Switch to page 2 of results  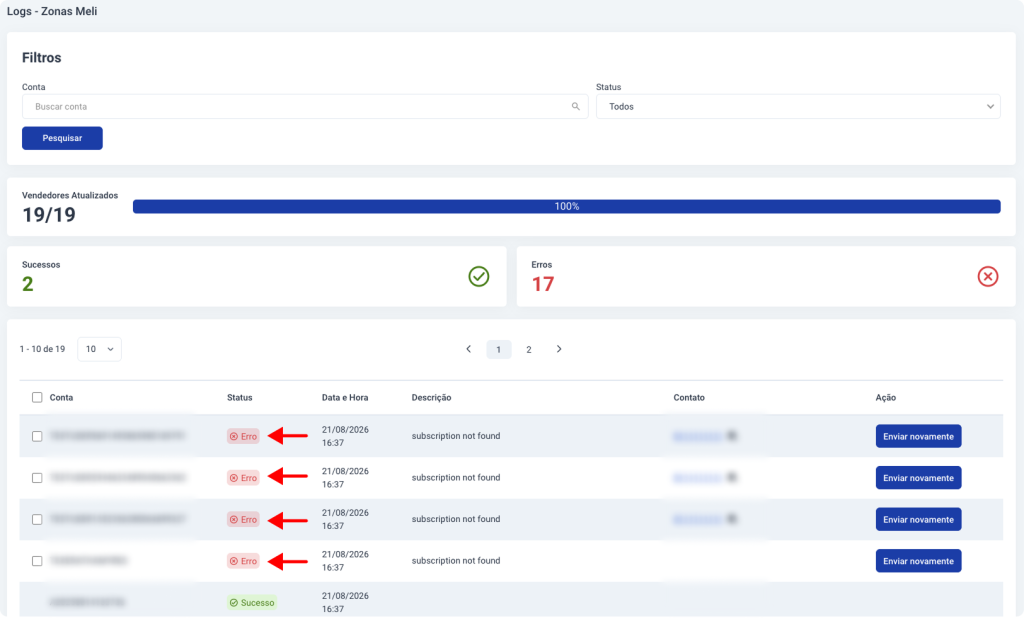[529, 349]
